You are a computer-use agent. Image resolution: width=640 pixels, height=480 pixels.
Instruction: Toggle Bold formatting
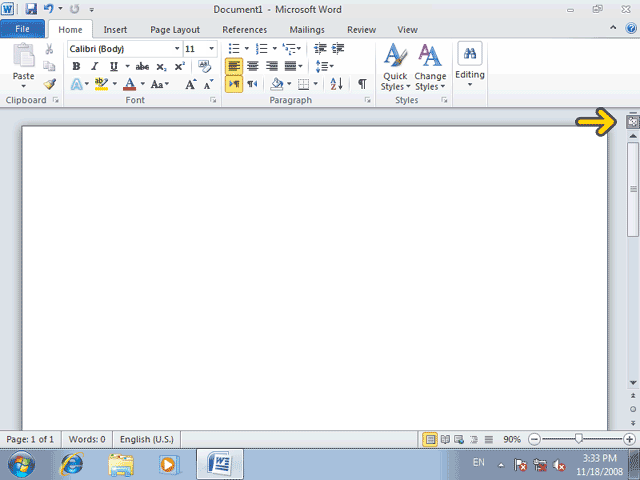[76, 67]
